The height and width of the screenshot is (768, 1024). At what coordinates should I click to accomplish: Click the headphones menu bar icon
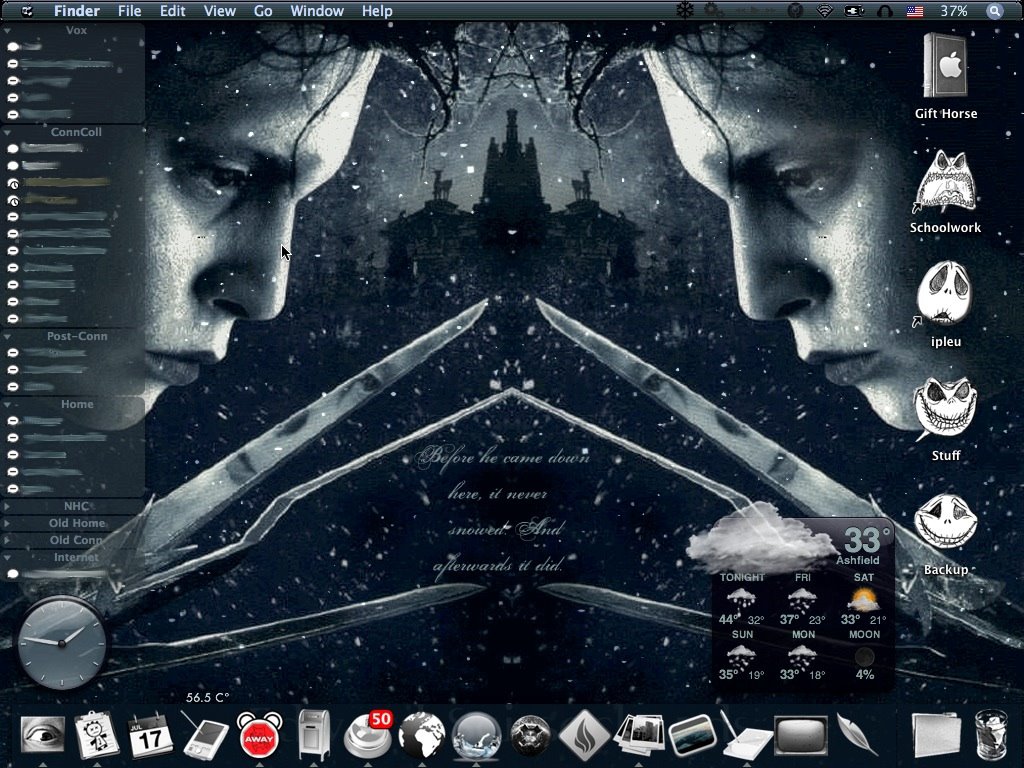885,10
